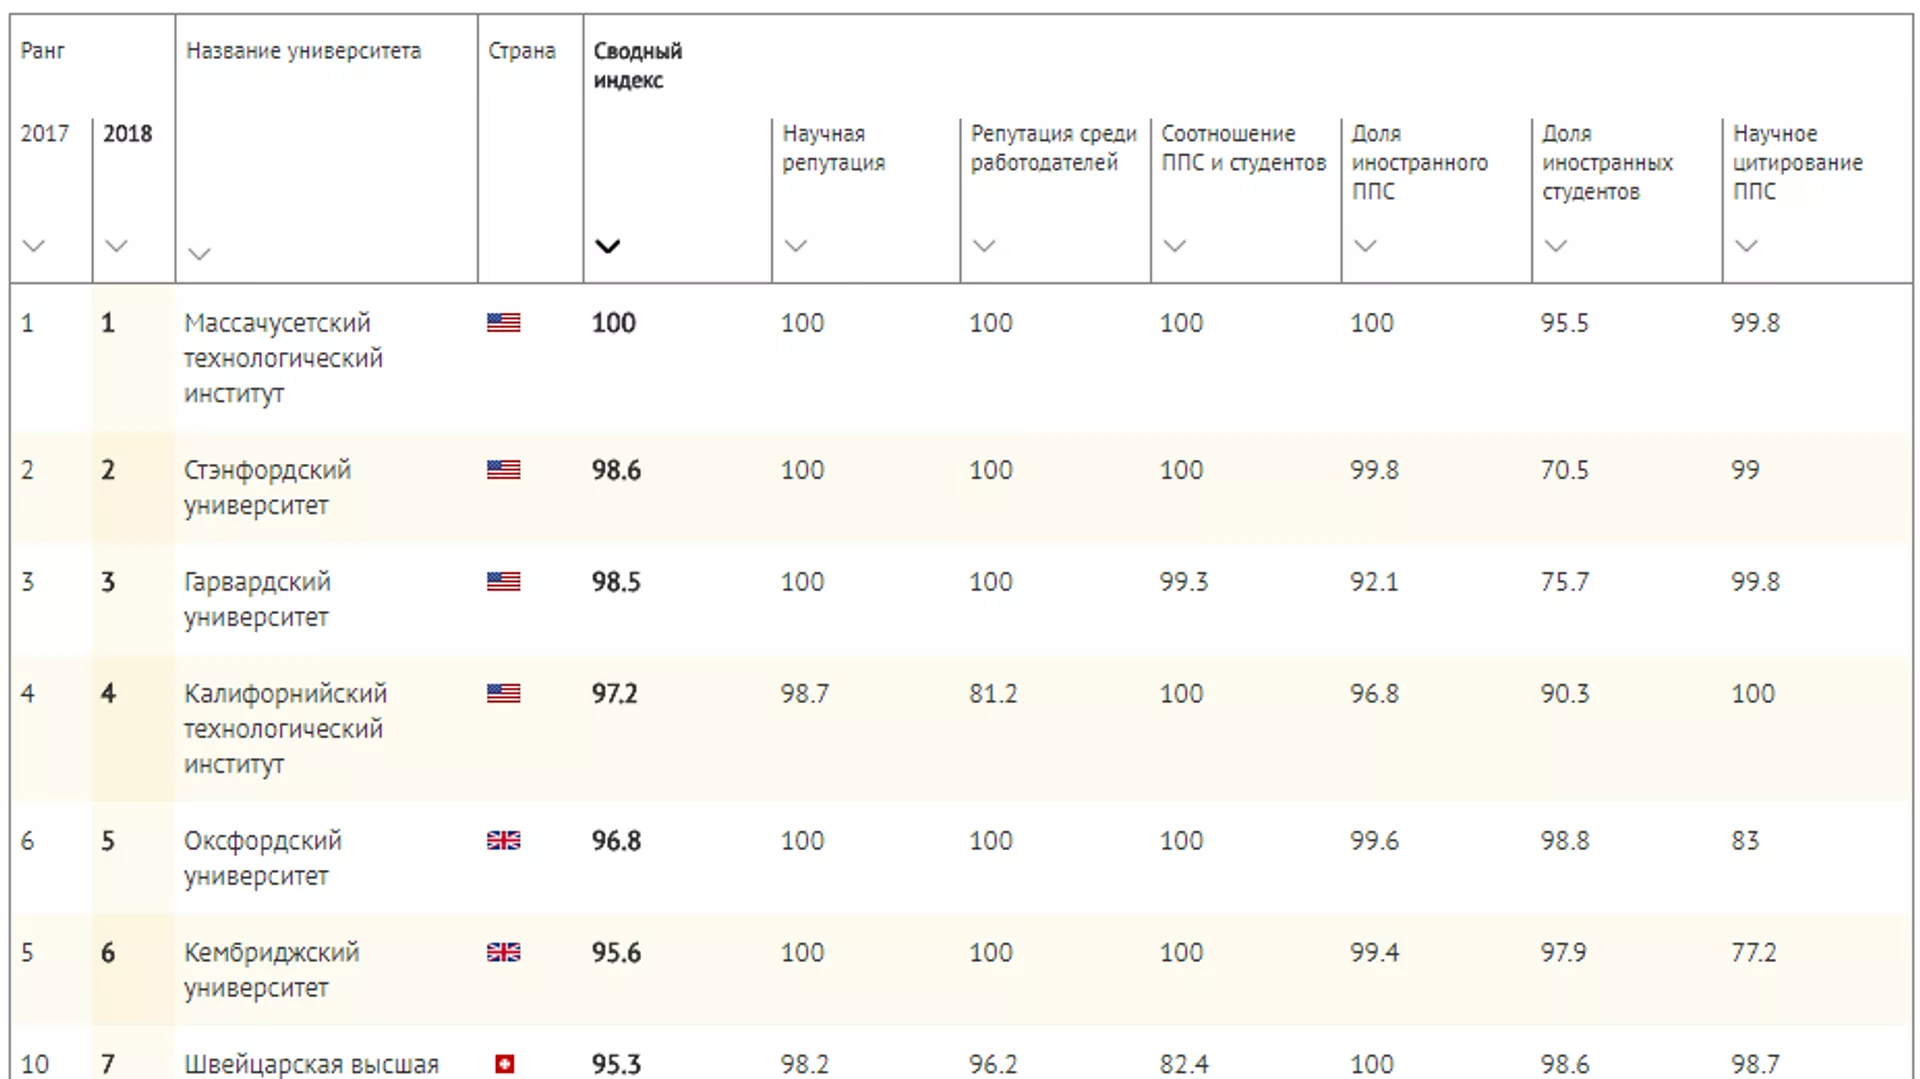Click Соотношение ППС и студентов header
This screenshot has width=1920, height=1079.
[1243, 148]
